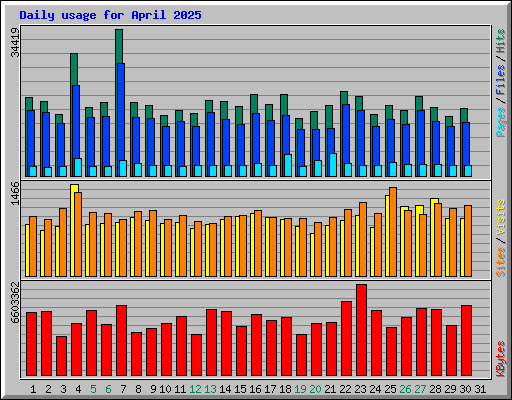Screen dimensions: 512x400
Task: Click green weekend day label 13
Action: (x=210, y=389)
